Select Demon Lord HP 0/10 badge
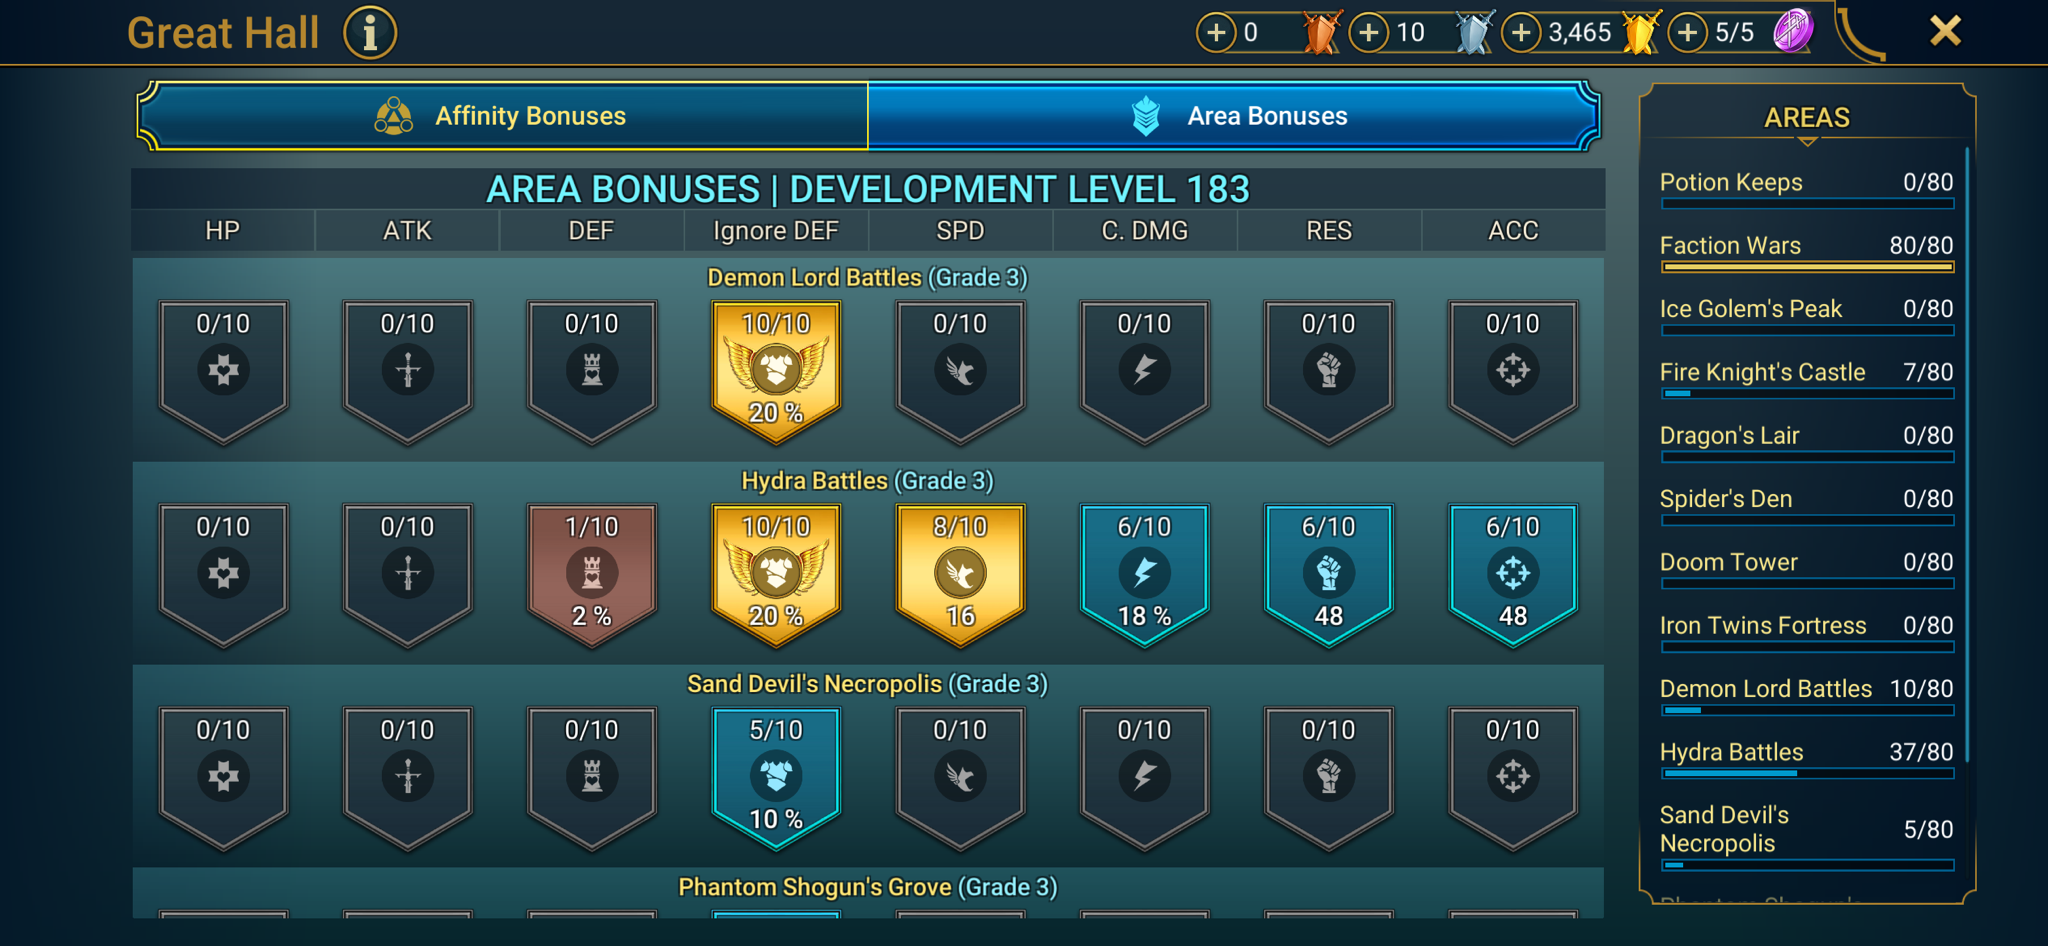This screenshot has height=946, width=2048. (223, 371)
